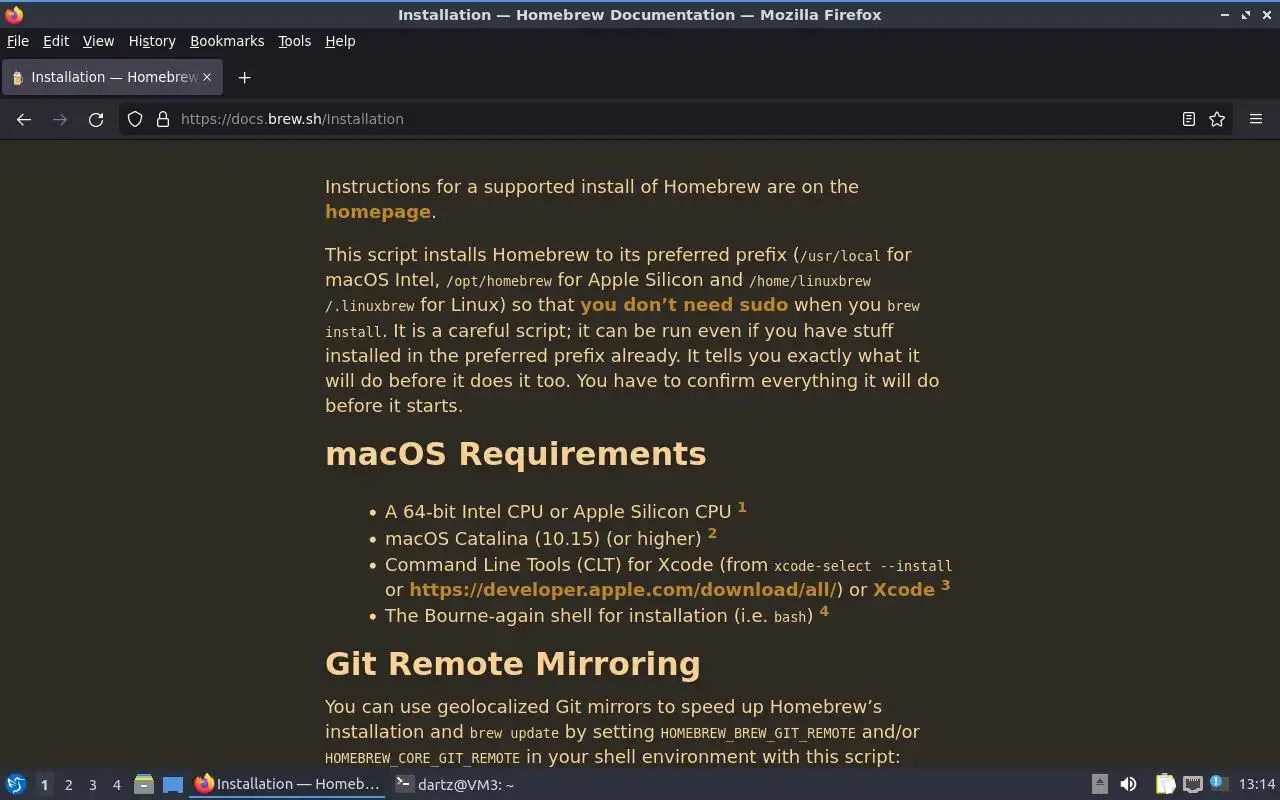Viewport: 1280px width, 800px height.
Task: Open the tracking protection shield icon
Action: (135, 119)
